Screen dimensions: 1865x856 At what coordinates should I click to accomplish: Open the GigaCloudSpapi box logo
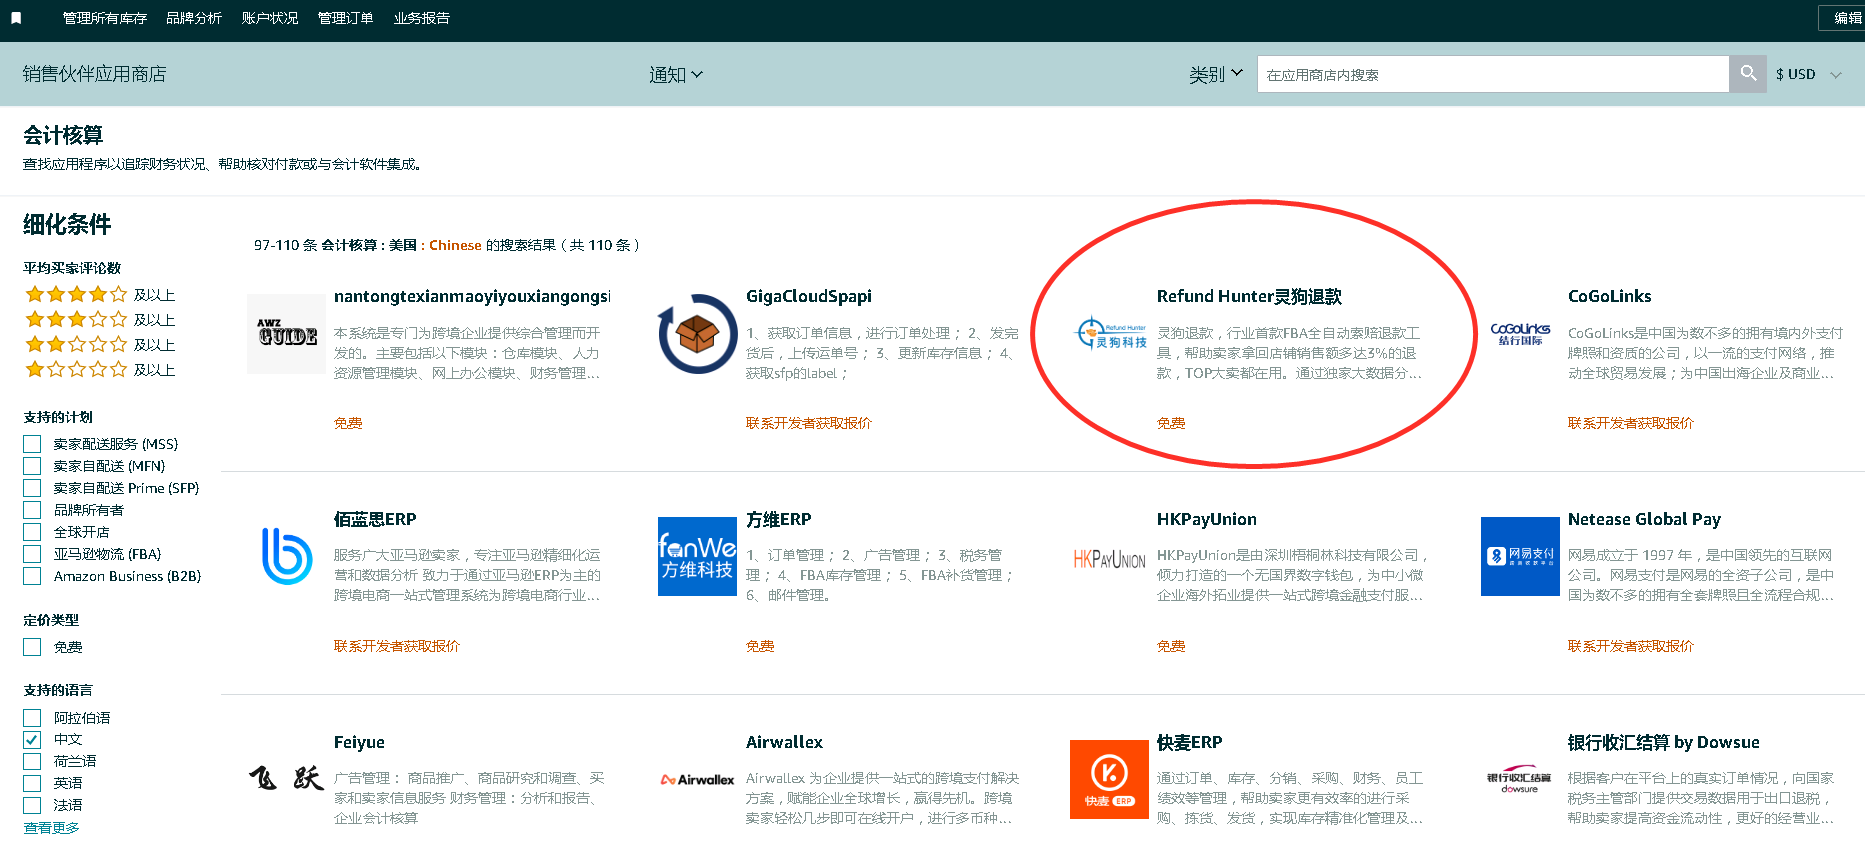coord(698,334)
